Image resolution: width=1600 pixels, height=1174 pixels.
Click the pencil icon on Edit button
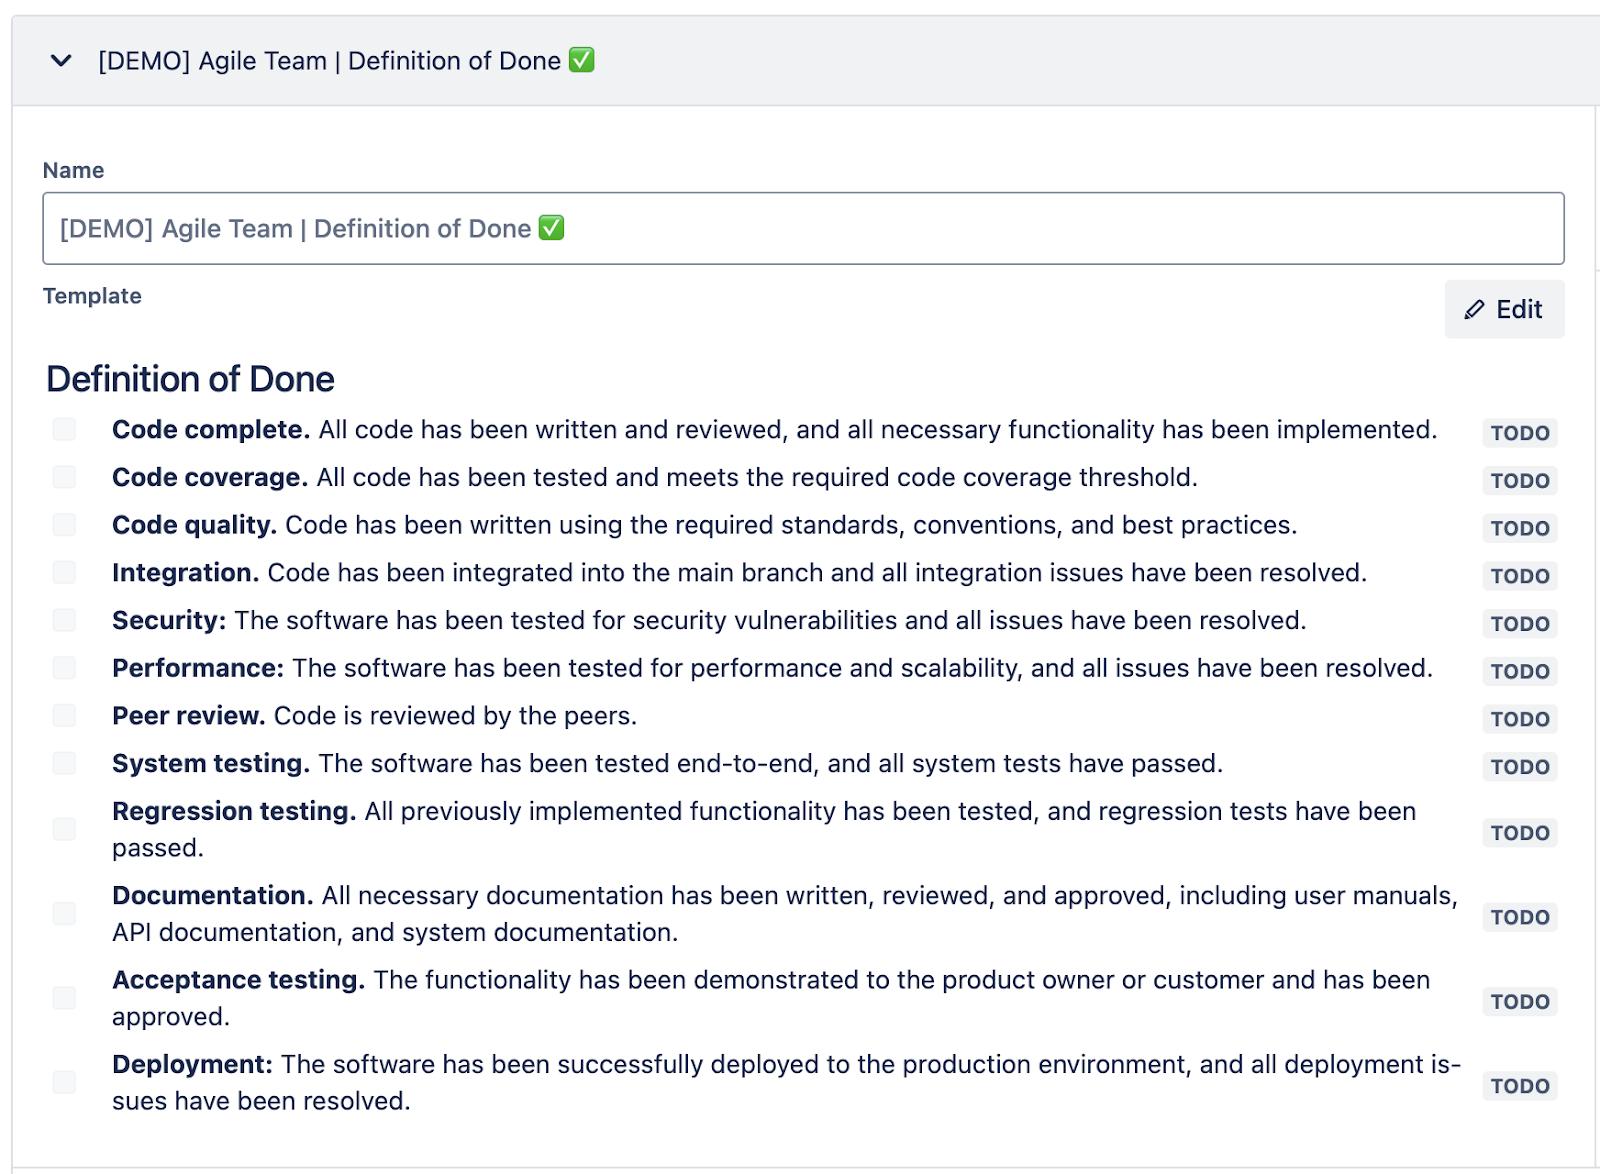click(1474, 310)
